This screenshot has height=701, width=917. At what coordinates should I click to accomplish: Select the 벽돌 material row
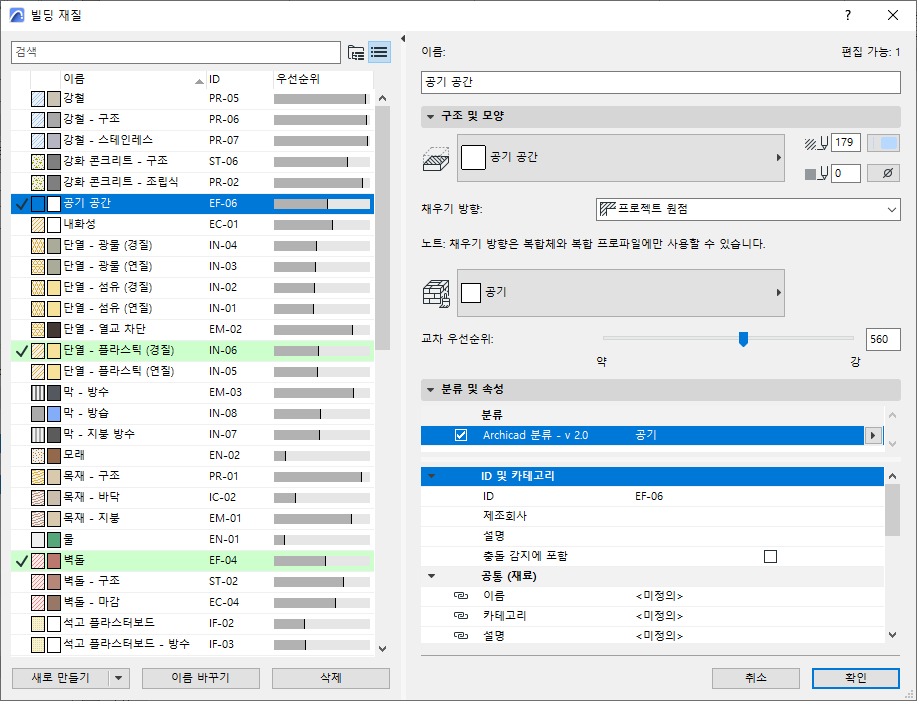[x=192, y=560]
